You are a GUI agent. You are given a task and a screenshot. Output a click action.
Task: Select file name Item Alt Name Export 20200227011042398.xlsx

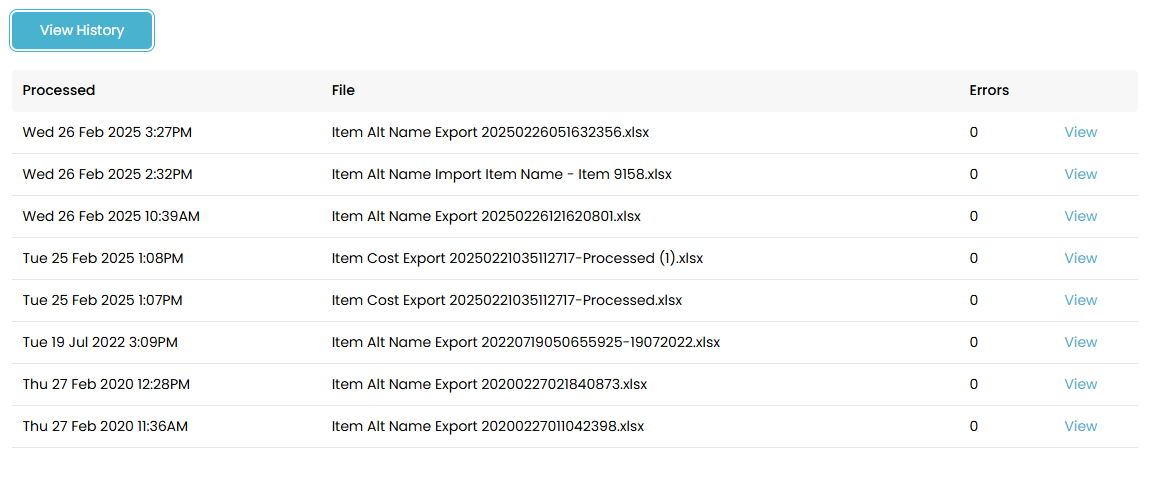tap(488, 426)
